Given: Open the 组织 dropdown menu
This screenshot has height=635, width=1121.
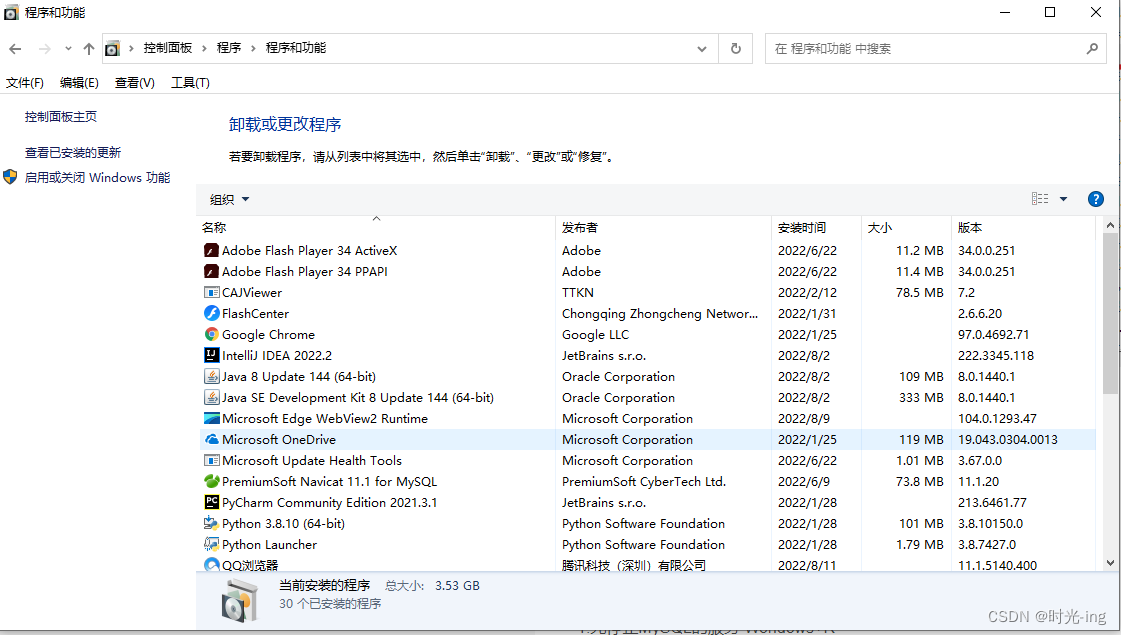Looking at the screenshot, I should (229, 200).
